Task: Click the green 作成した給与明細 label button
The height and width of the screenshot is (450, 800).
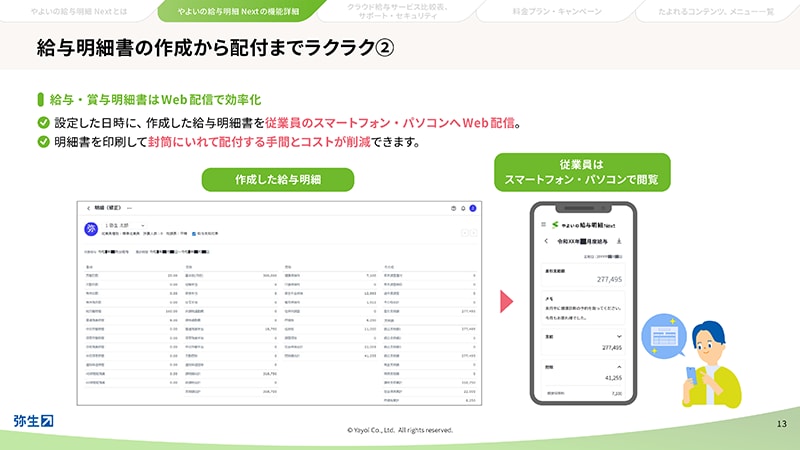Action: tap(278, 180)
